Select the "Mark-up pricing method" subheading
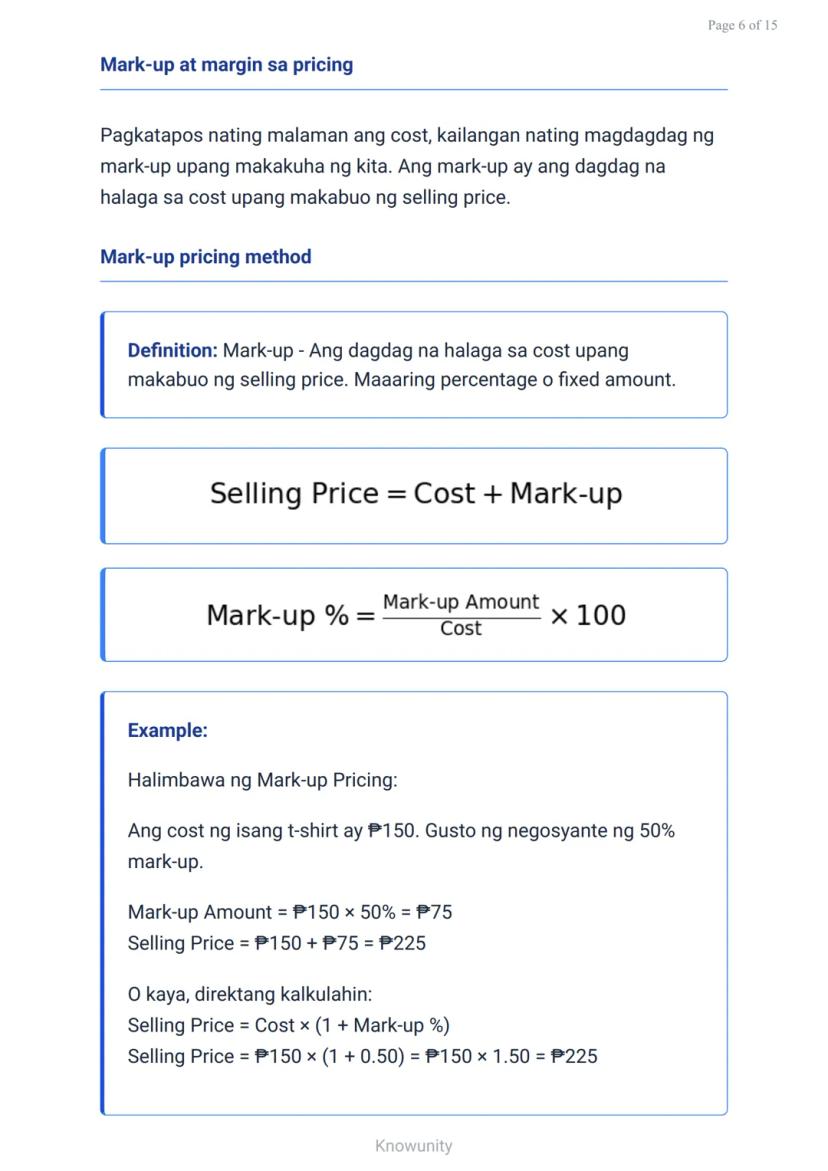828x1171 pixels. [x=205, y=257]
